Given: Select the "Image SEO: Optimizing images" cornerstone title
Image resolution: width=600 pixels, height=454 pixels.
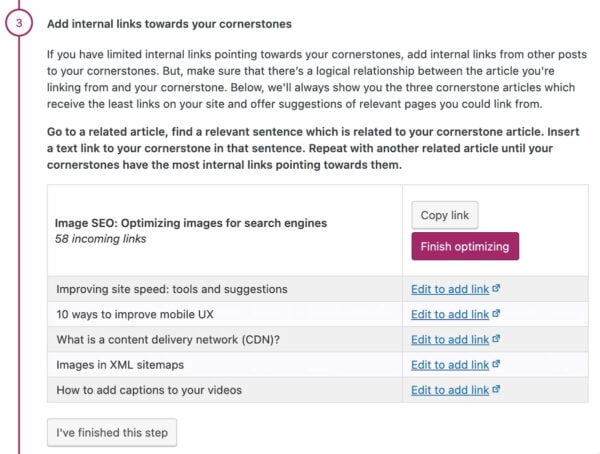Looking at the screenshot, I should point(191,223).
